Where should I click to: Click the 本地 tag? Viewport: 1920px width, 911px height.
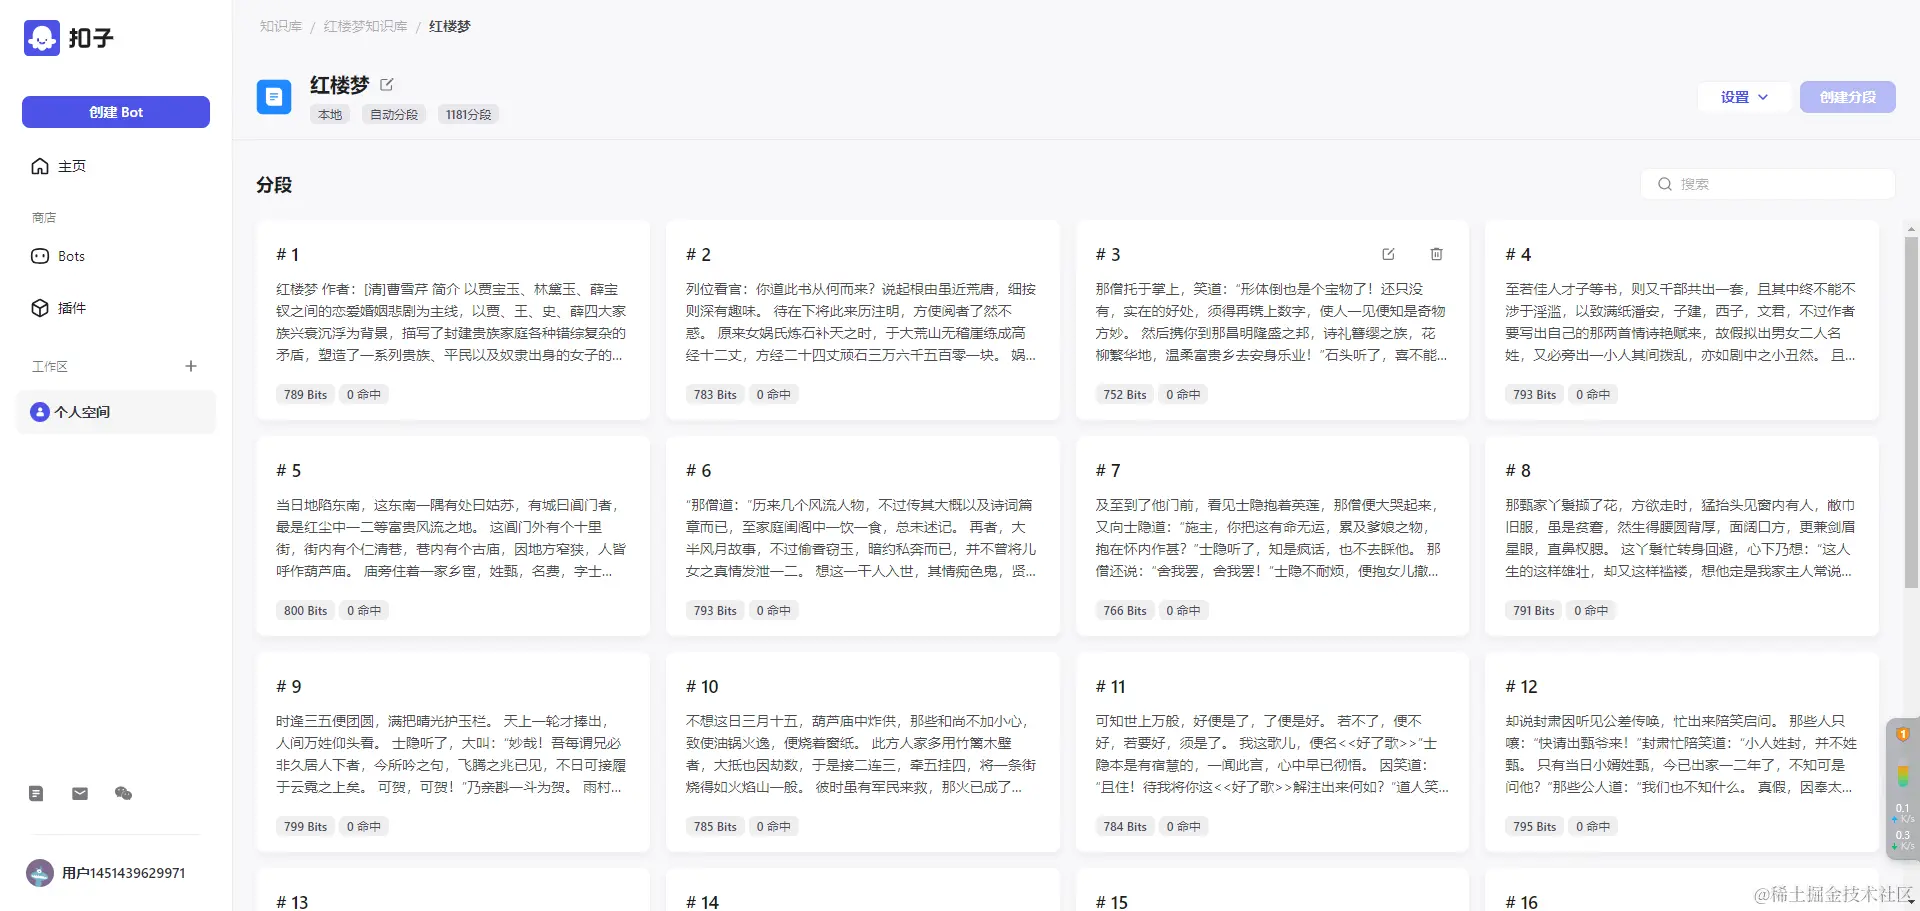click(330, 115)
